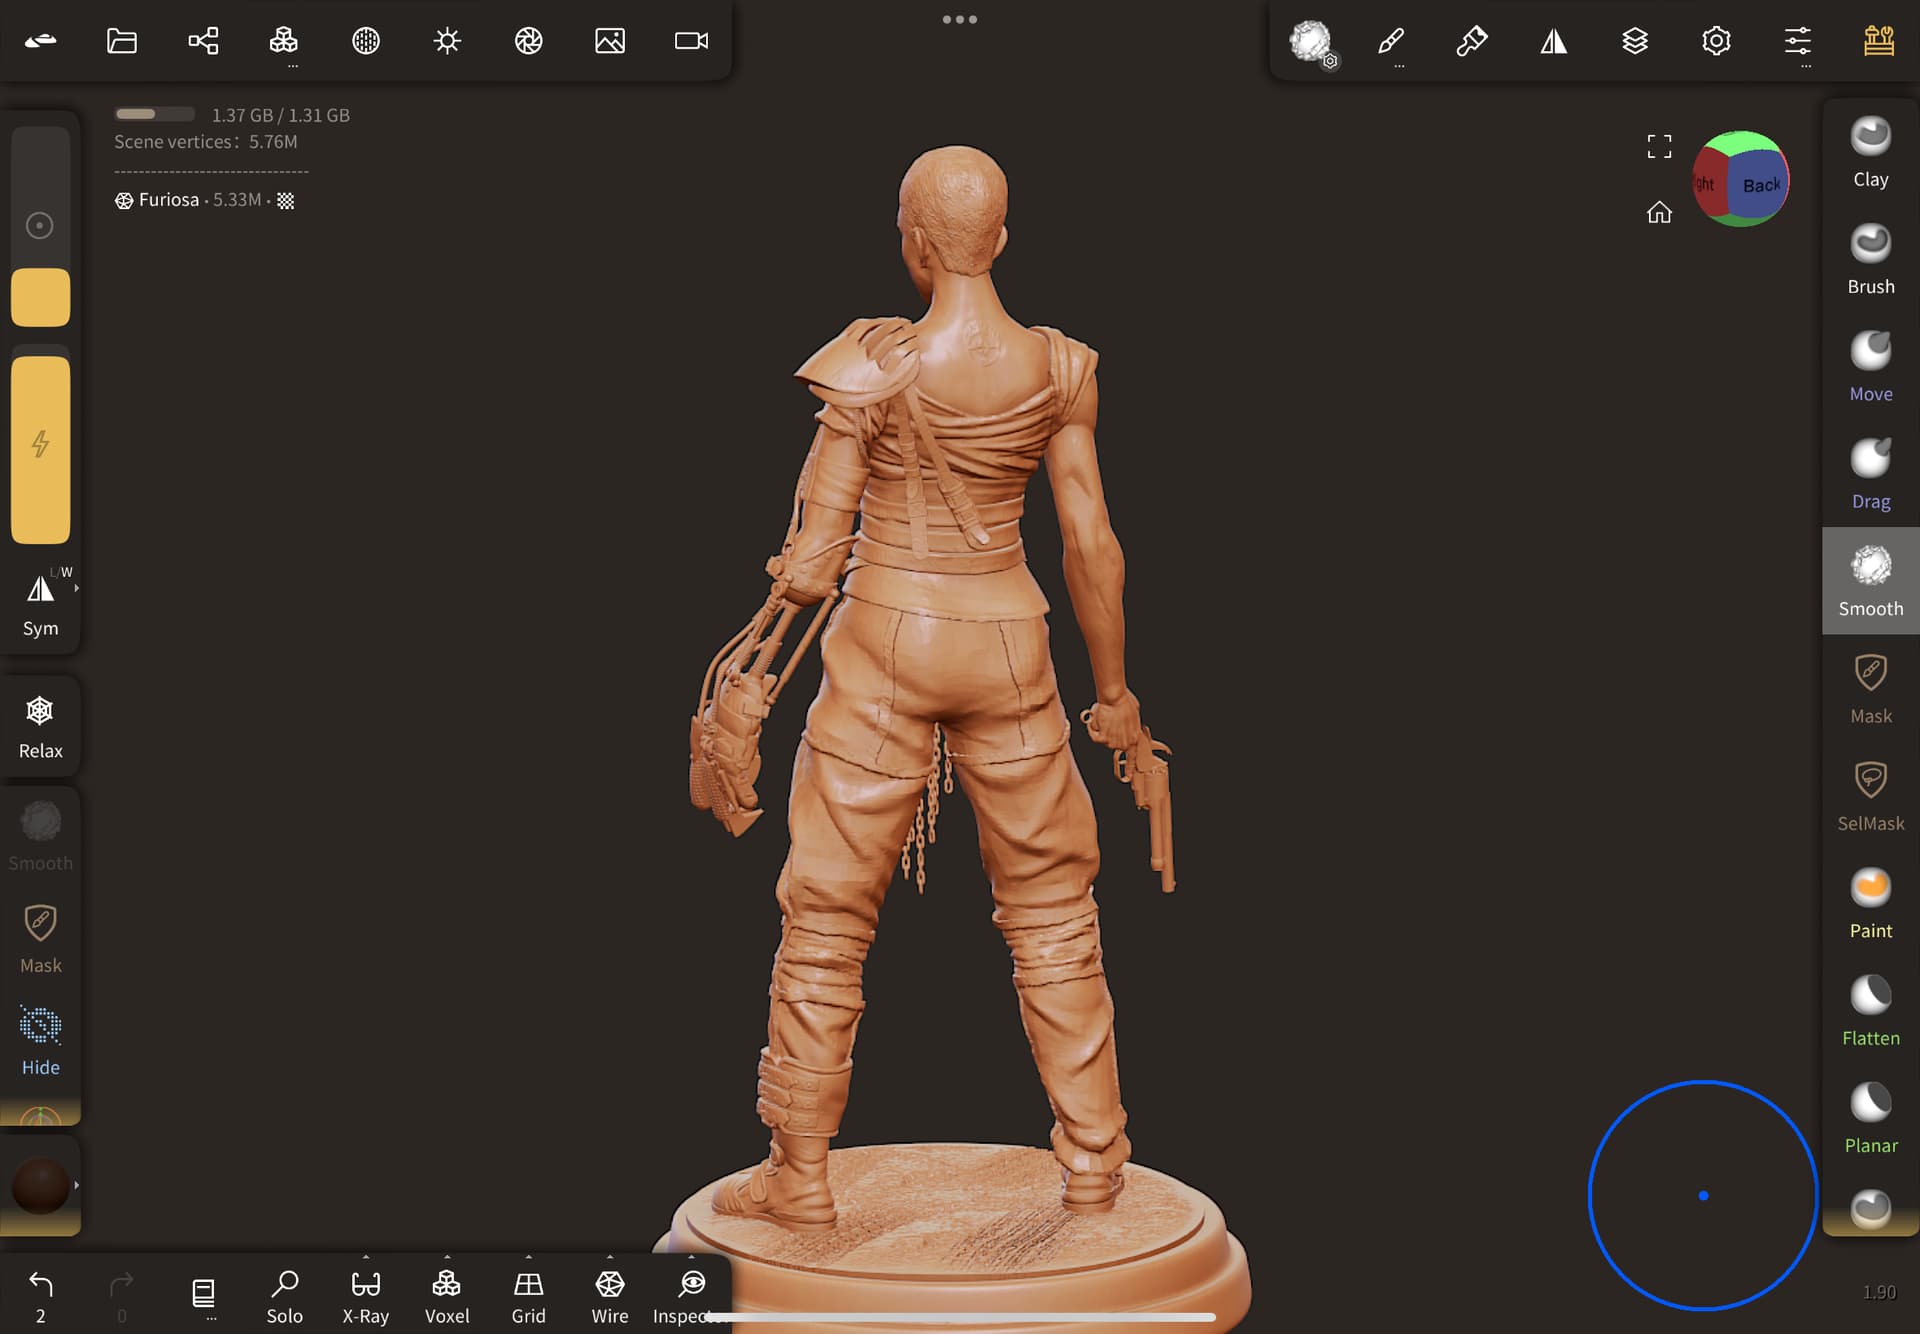Select the Move tool
Viewport: 1920px width, 1334px height.
coord(1871,367)
